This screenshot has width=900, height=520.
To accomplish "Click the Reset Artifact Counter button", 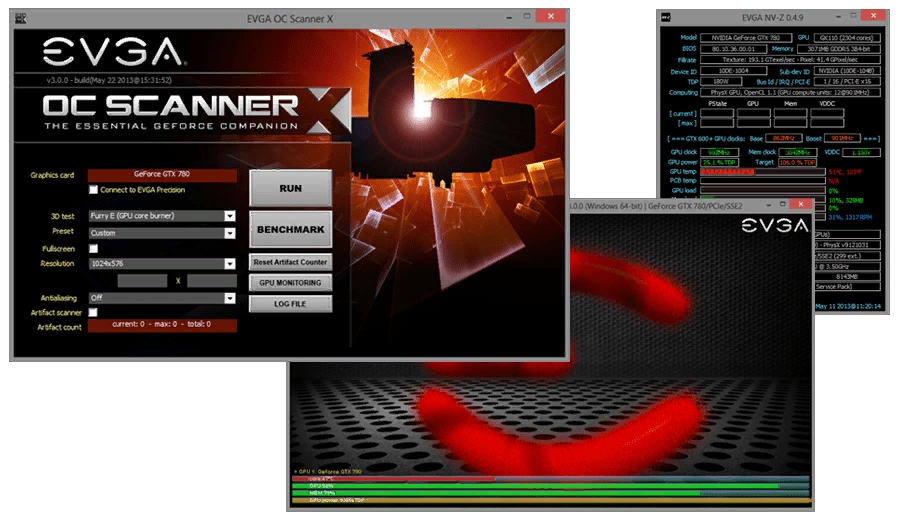I will coord(290,262).
